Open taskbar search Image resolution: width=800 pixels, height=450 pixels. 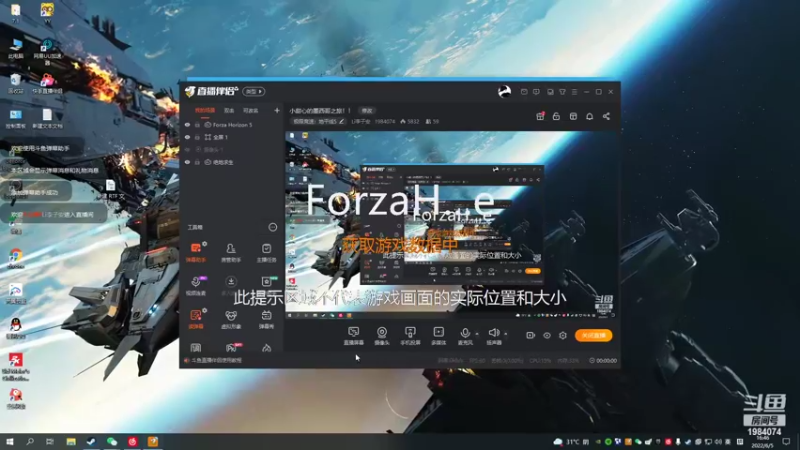(30, 441)
